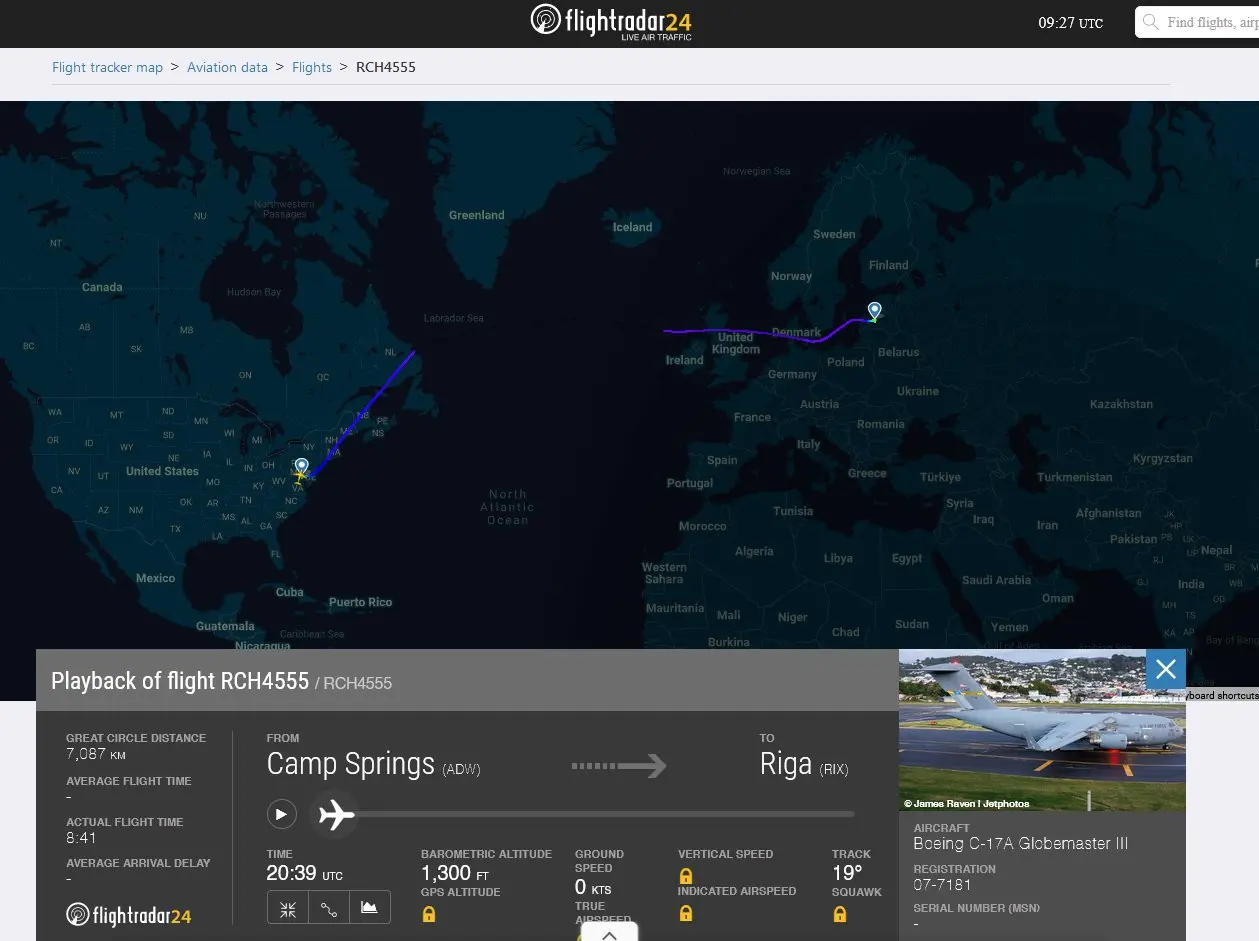Click the Camp Springs origin name
This screenshot has width=1259, height=941.
coord(351,765)
